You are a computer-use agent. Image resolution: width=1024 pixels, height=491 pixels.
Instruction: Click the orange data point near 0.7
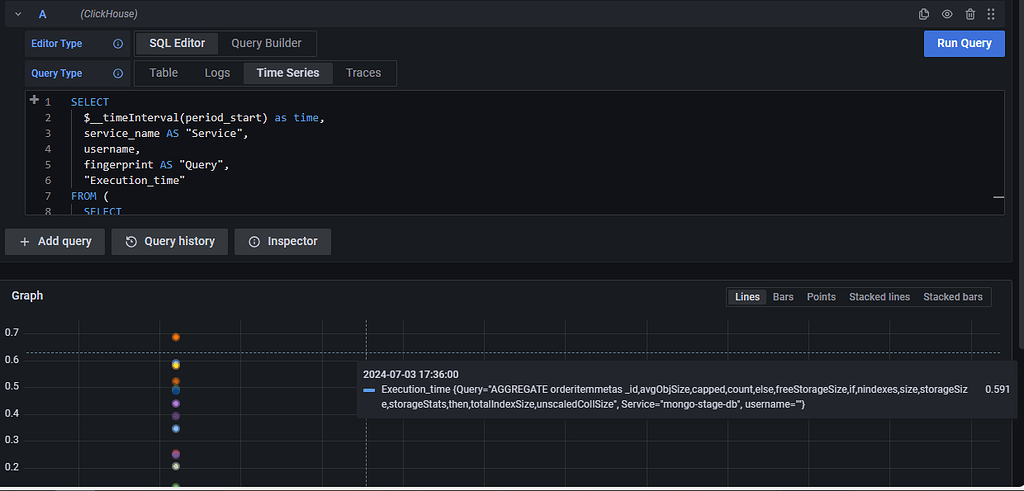(176, 337)
